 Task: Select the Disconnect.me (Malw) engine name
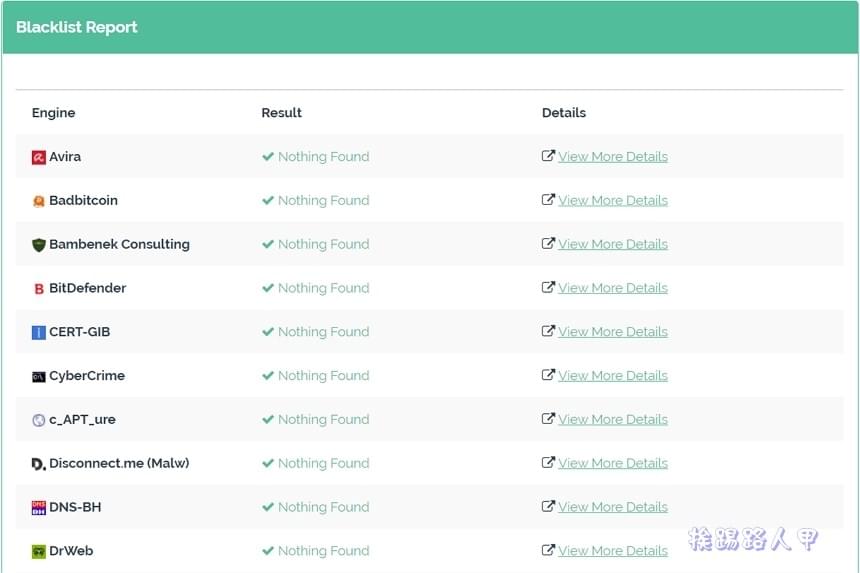click(x=120, y=464)
